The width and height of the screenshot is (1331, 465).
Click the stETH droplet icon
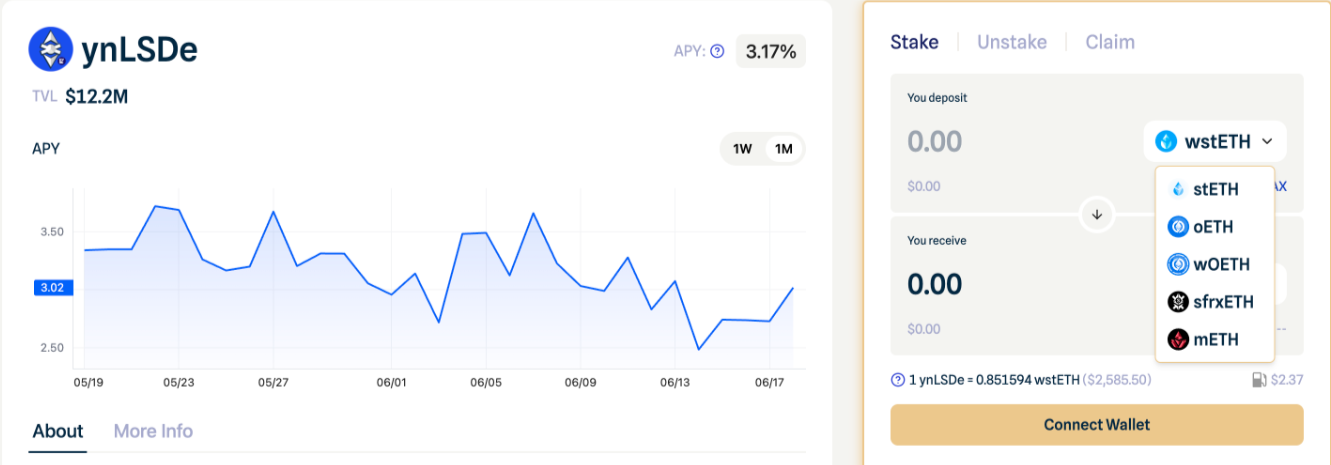click(x=1178, y=189)
